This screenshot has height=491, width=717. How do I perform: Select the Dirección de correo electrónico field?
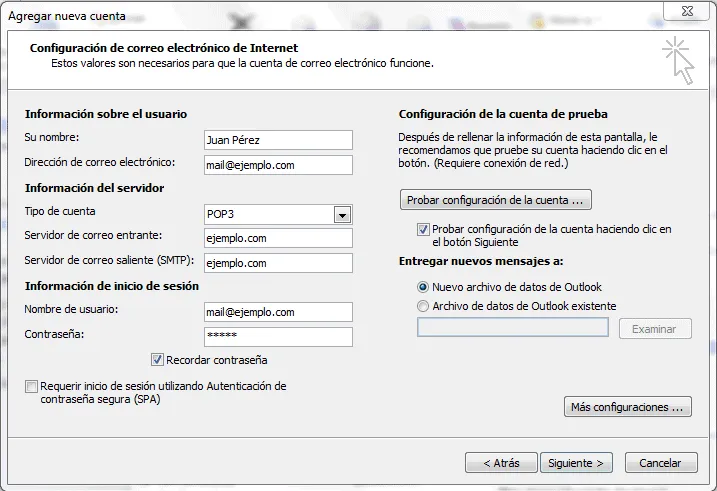277,165
